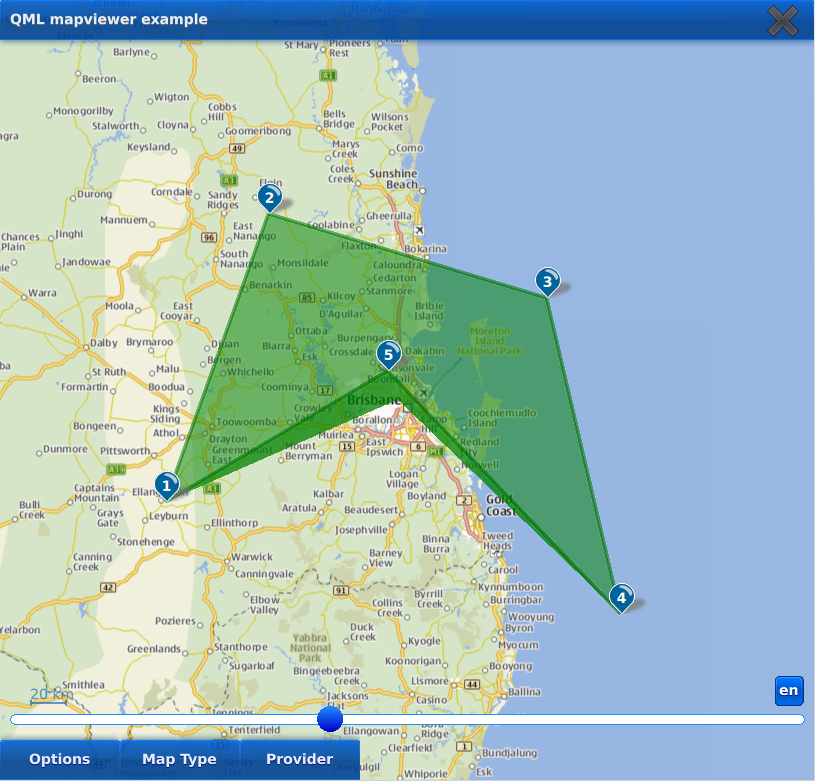Click the 'Pittsworth' town label
815x781 pixels.
[x=125, y=451]
